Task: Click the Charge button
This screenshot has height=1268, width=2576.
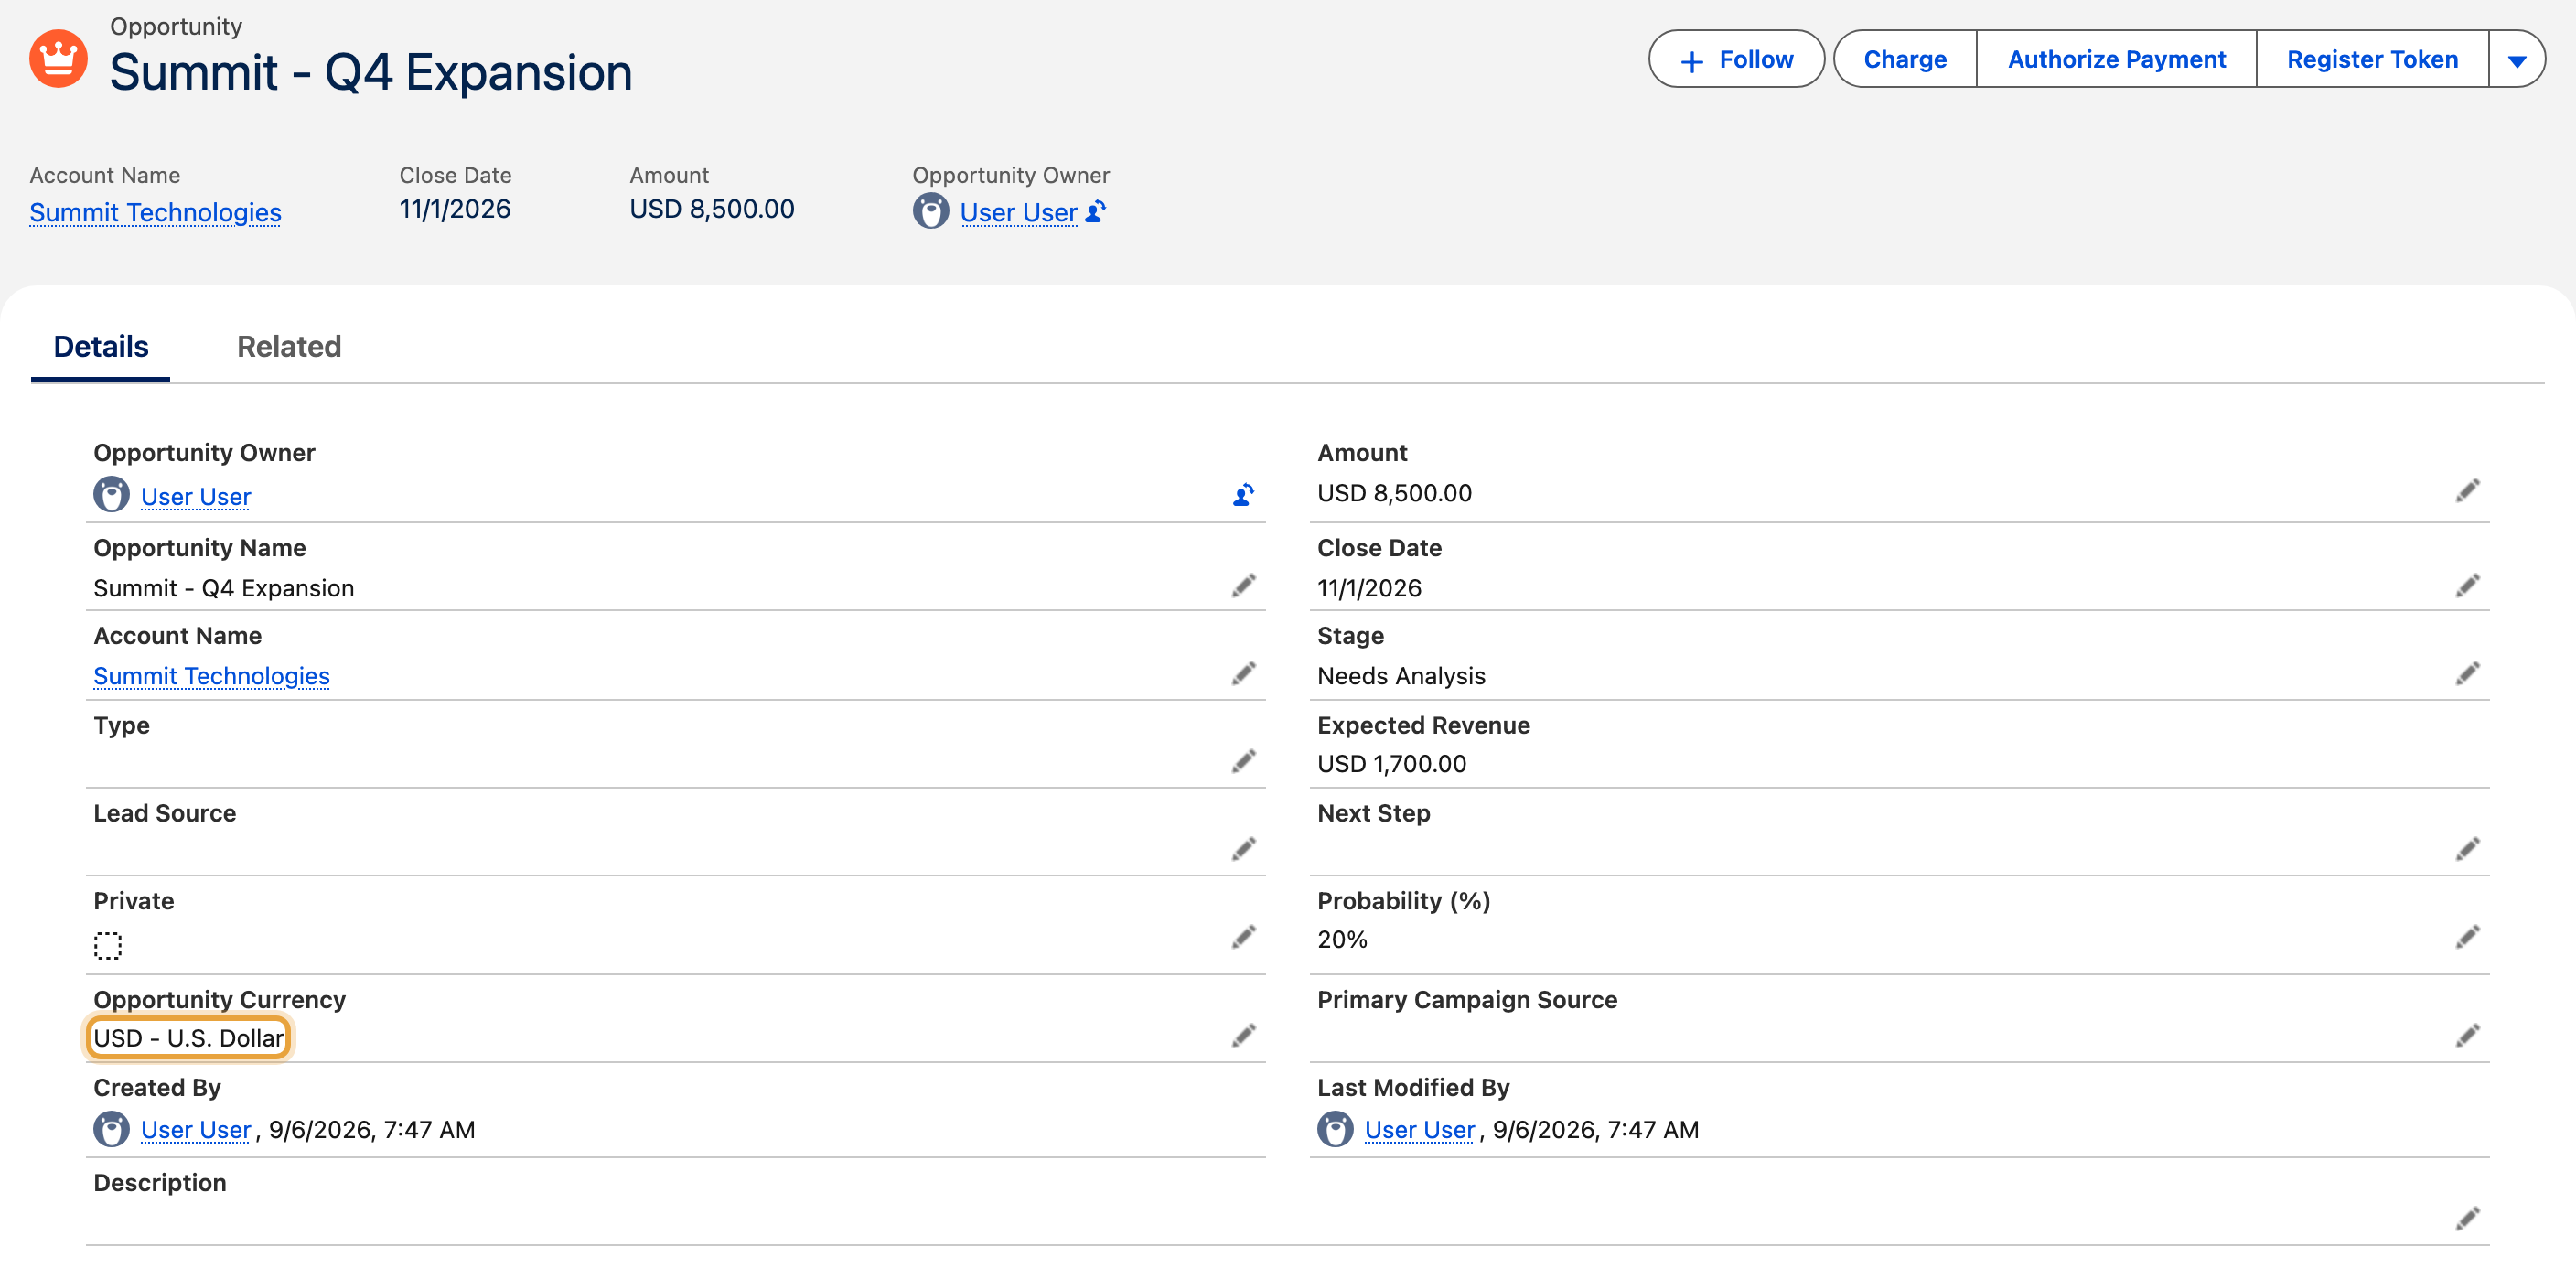Action: pyautogui.click(x=1905, y=60)
